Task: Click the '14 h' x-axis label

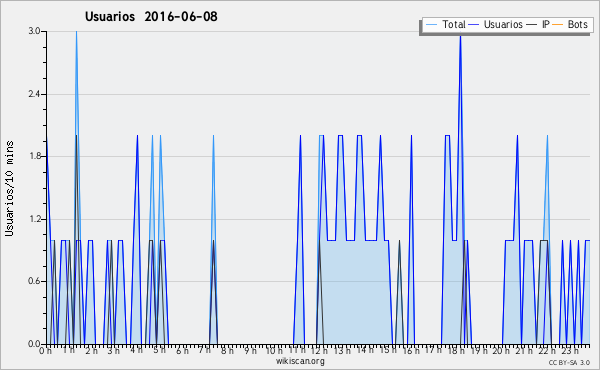Action: pos(365,350)
